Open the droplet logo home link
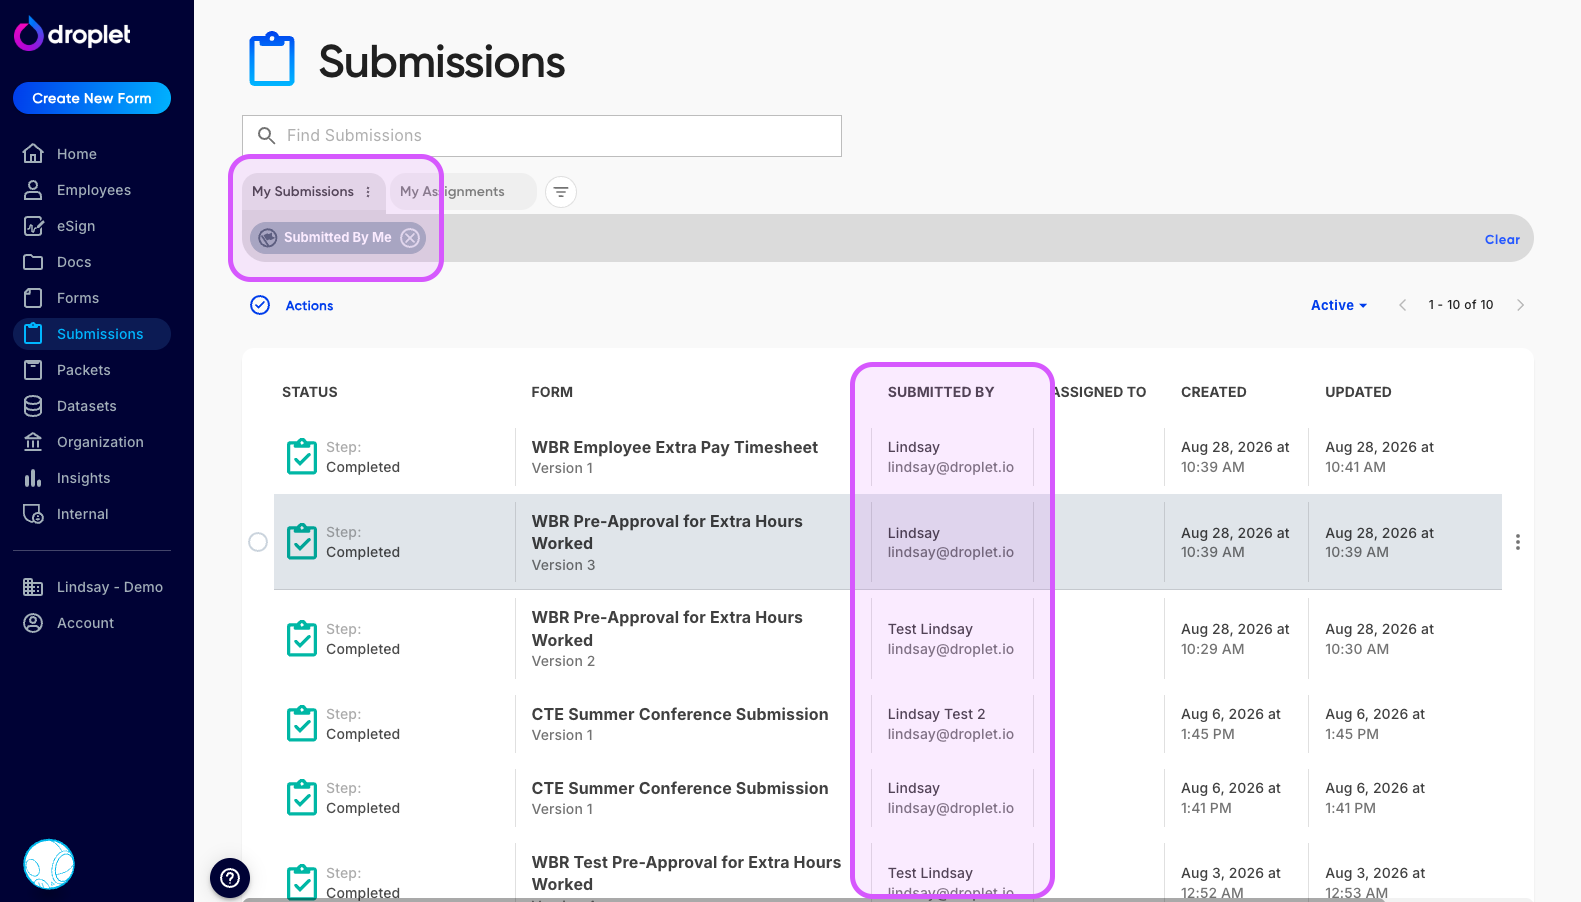 coord(72,34)
